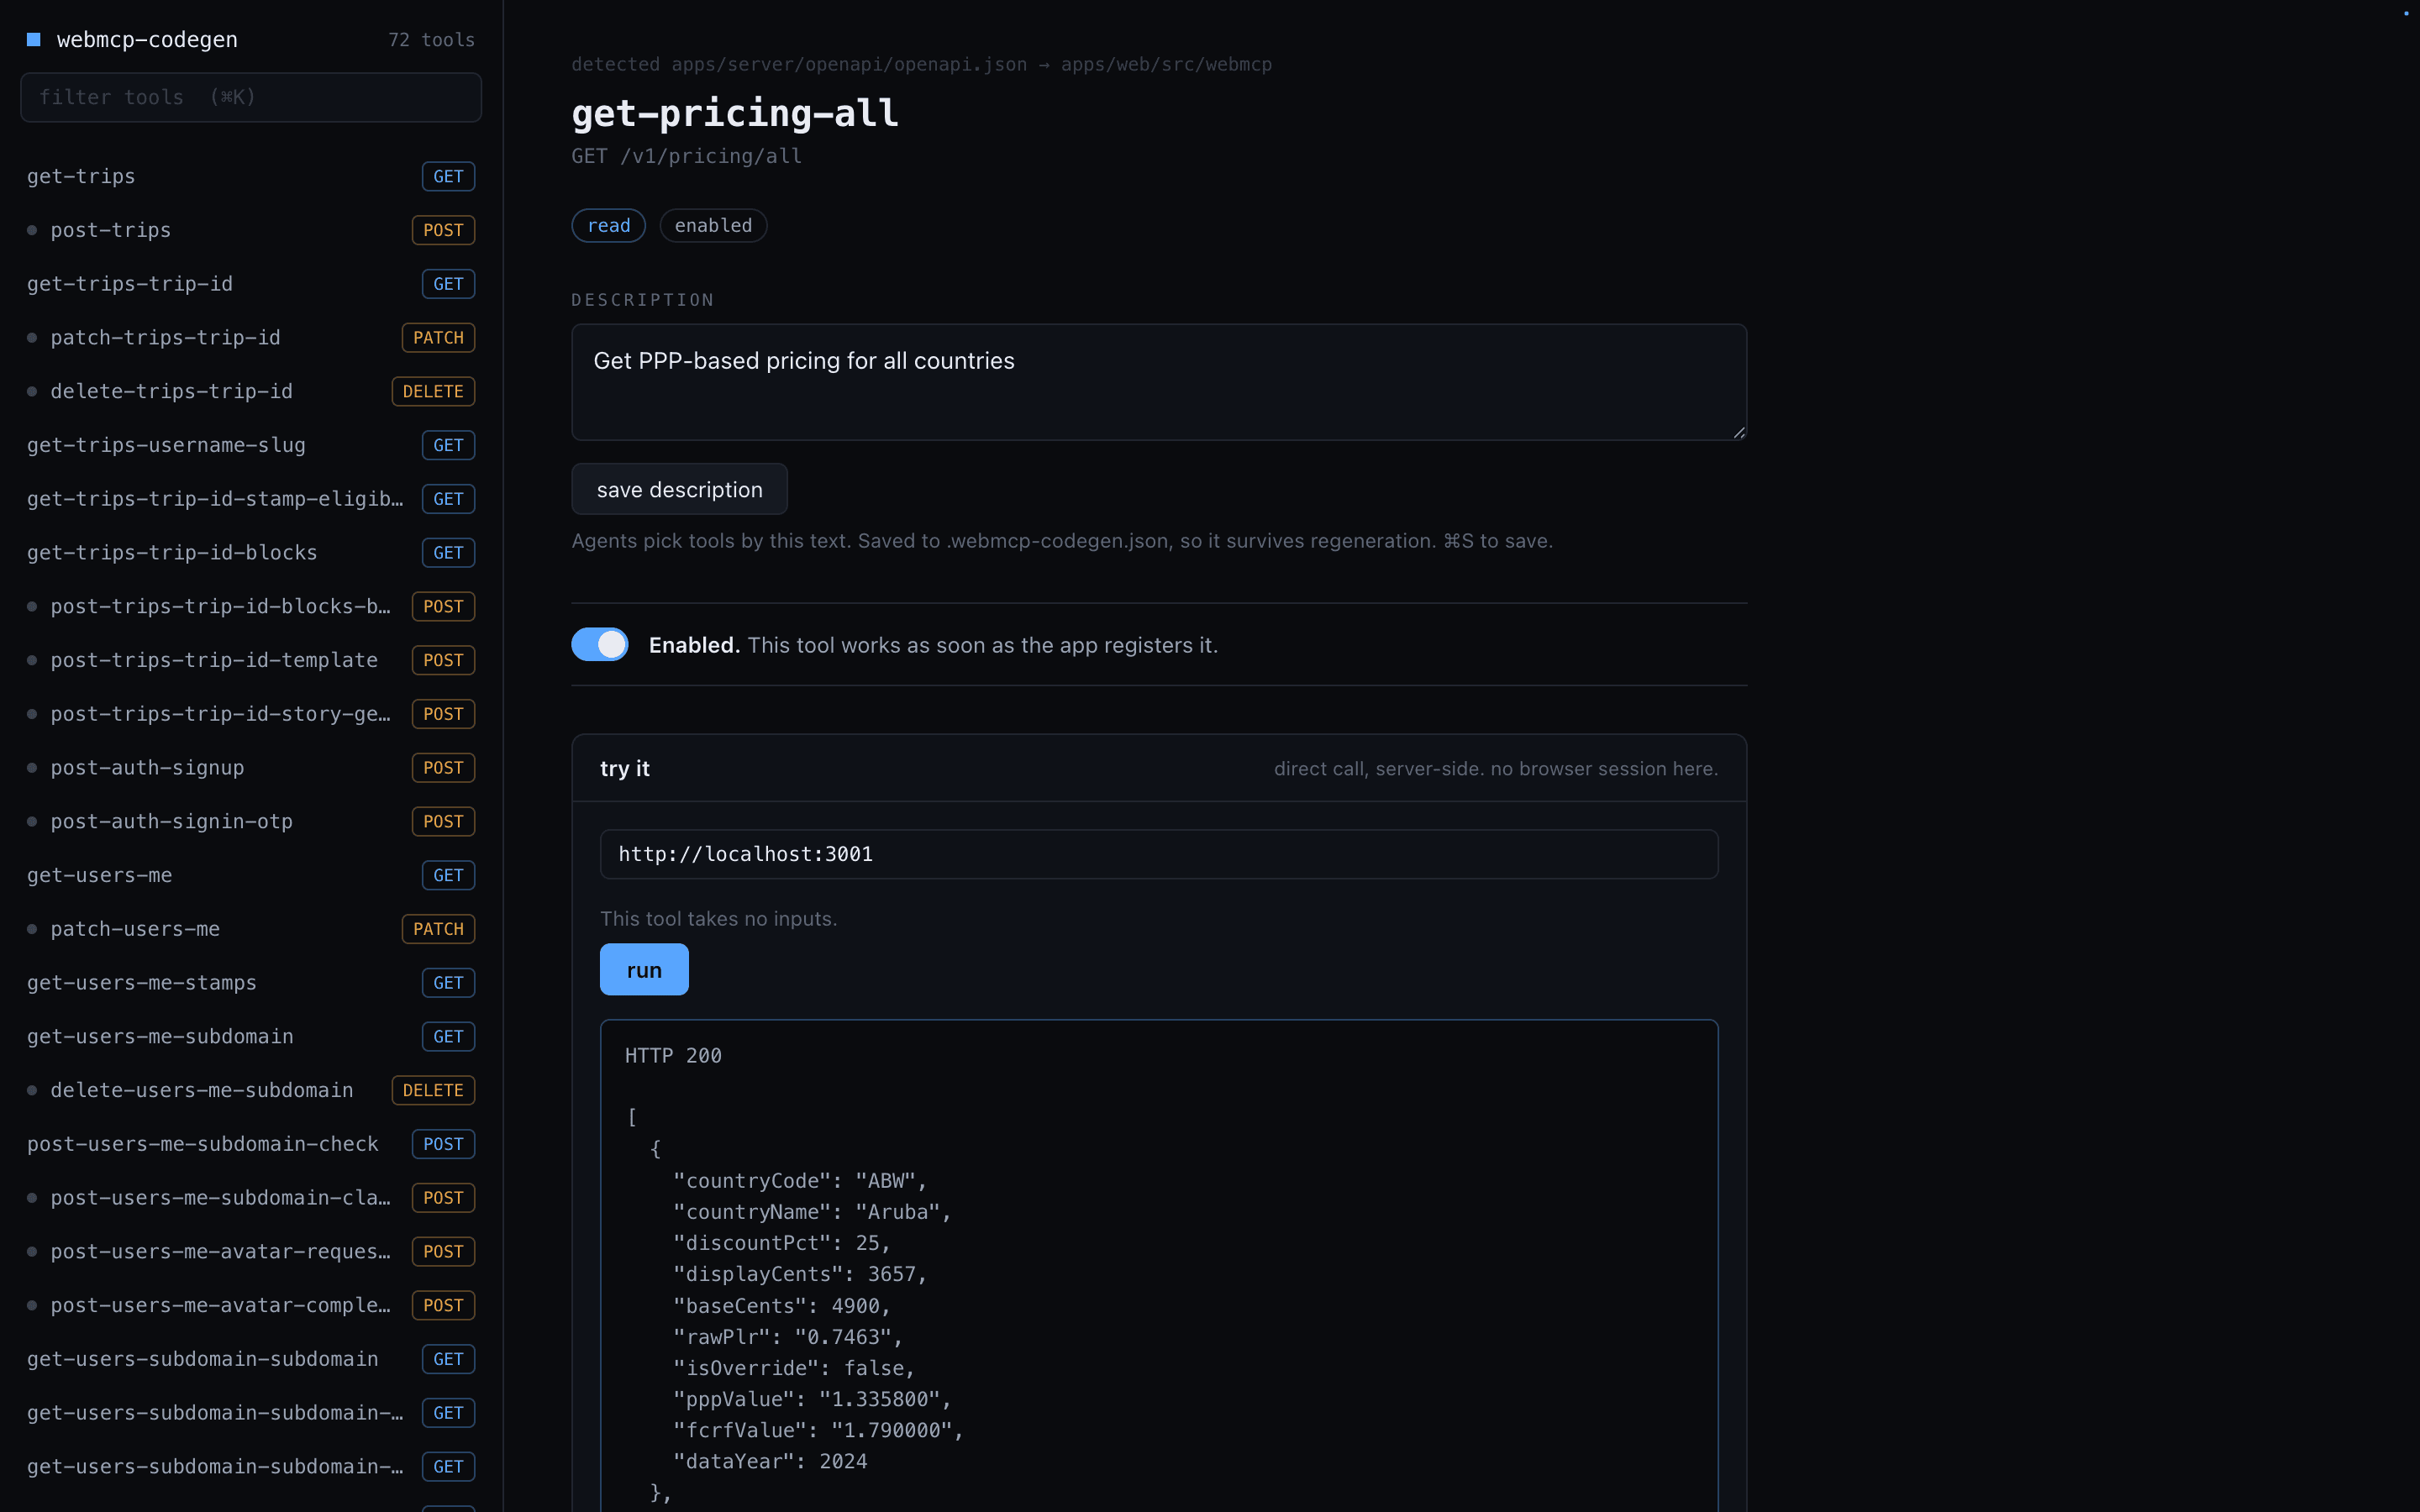Open post-trips-trip-id-template tool
The image size is (2420, 1512).
coord(251,660)
